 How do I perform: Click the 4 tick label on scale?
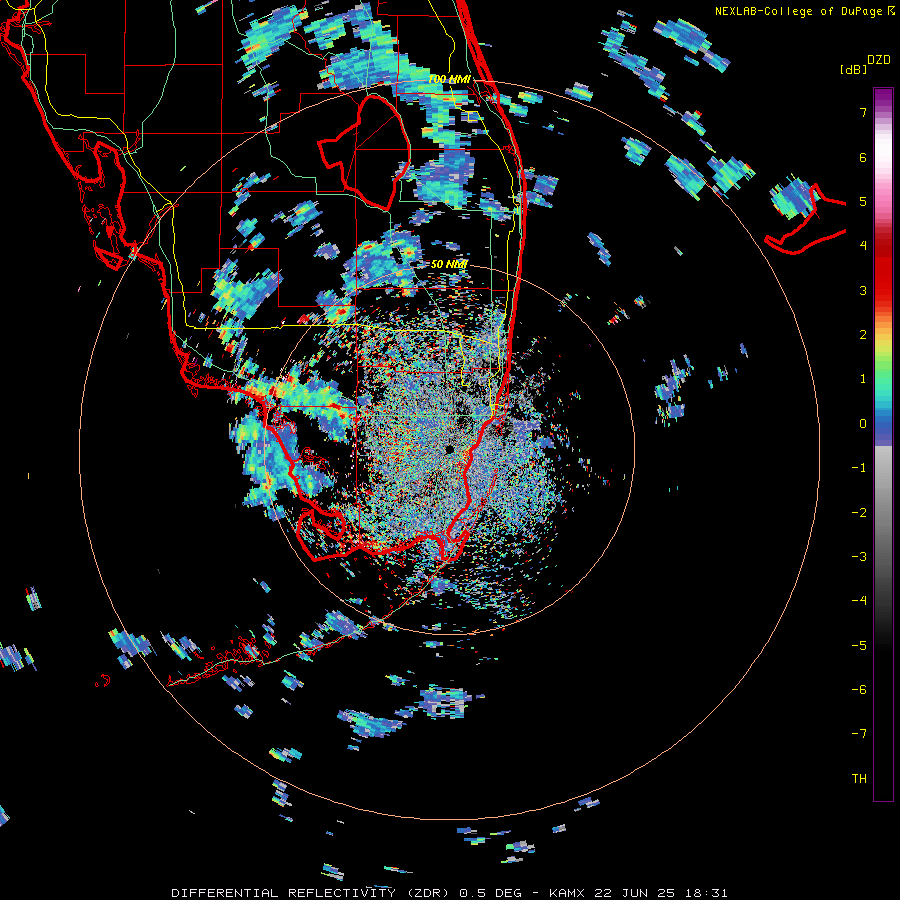863,246
